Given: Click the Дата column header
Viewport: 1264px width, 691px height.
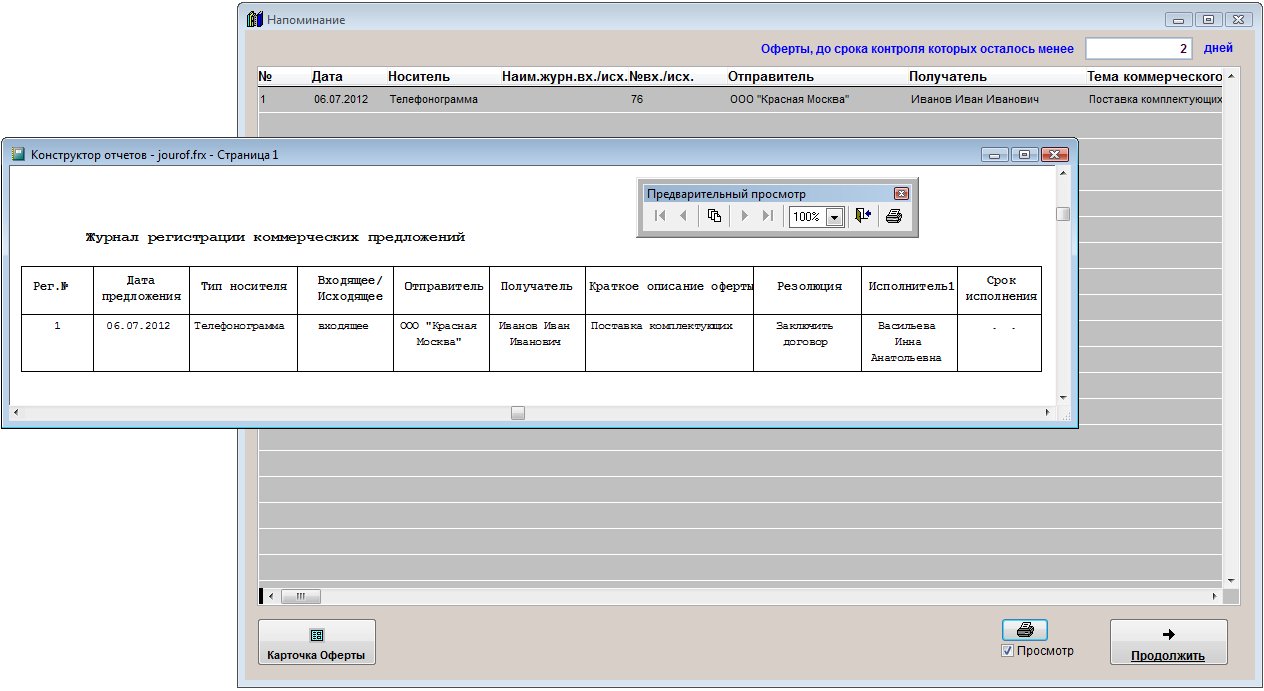Looking at the screenshot, I should pyautogui.click(x=327, y=76).
